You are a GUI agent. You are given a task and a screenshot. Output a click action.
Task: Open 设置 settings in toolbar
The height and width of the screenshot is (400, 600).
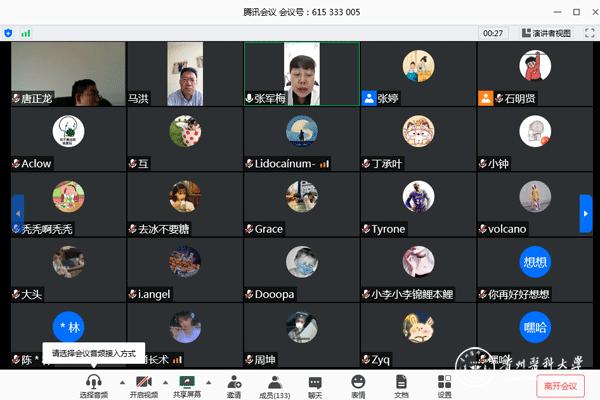(x=444, y=382)
